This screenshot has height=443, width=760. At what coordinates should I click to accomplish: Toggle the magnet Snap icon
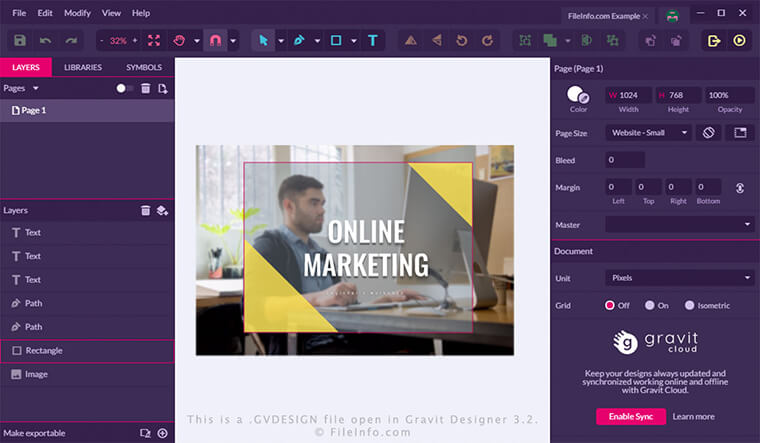click(x=213, y=41)
